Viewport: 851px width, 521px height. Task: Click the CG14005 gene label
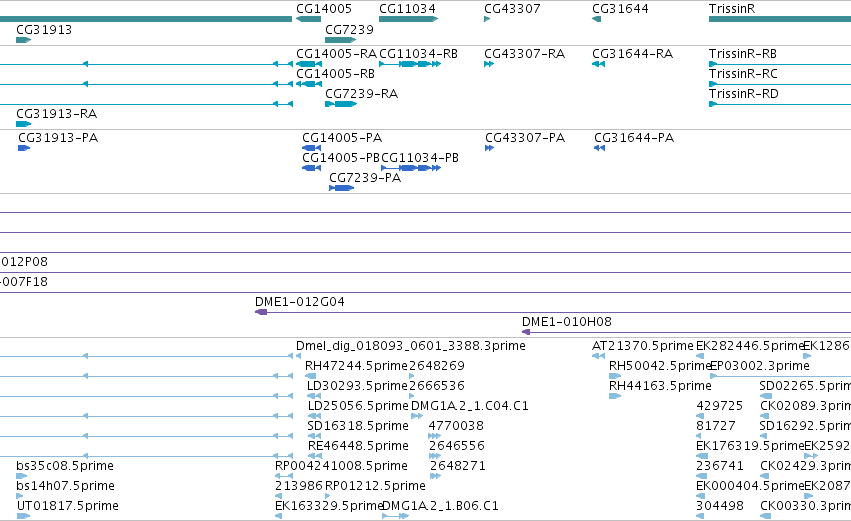[323, 9]
